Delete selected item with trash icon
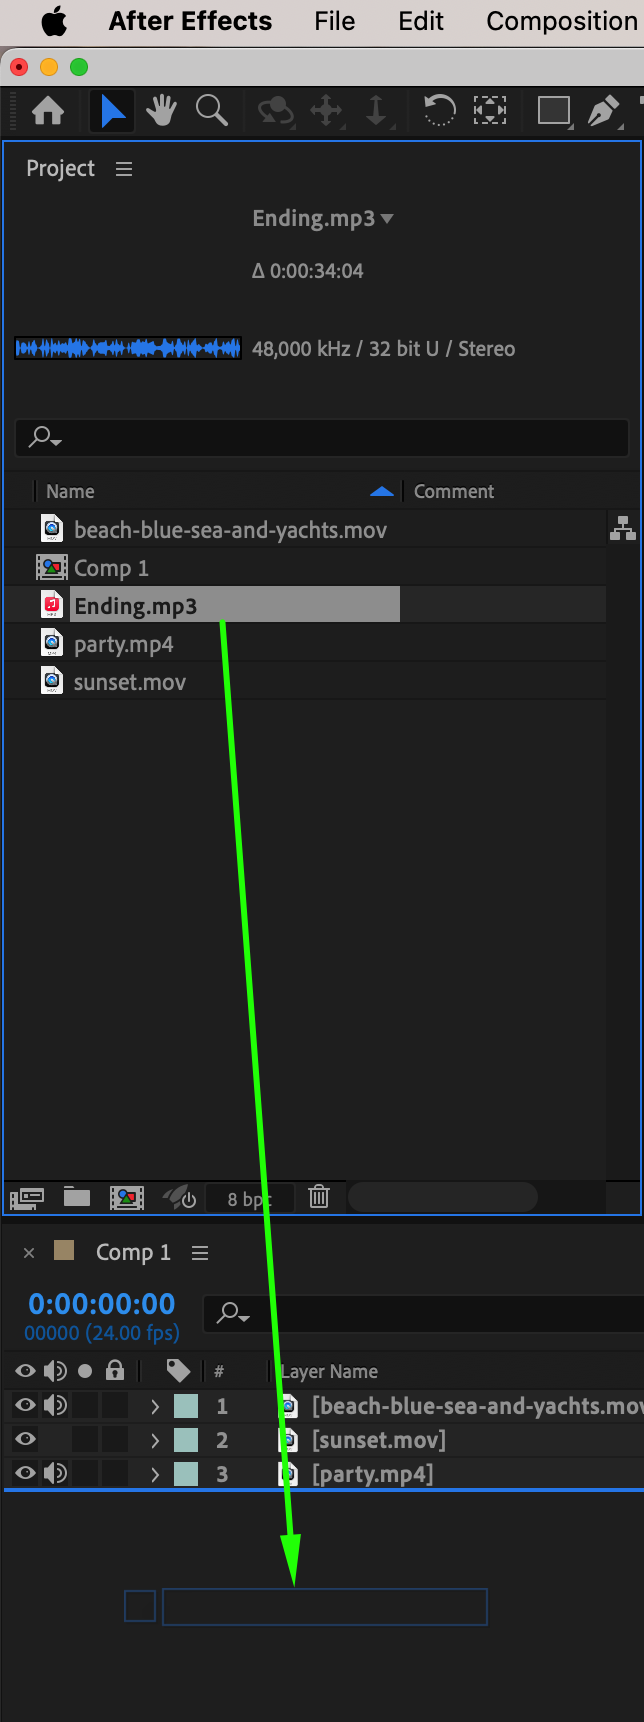This screenshot has height=1722, width=644. click(x=319, y=1196)
